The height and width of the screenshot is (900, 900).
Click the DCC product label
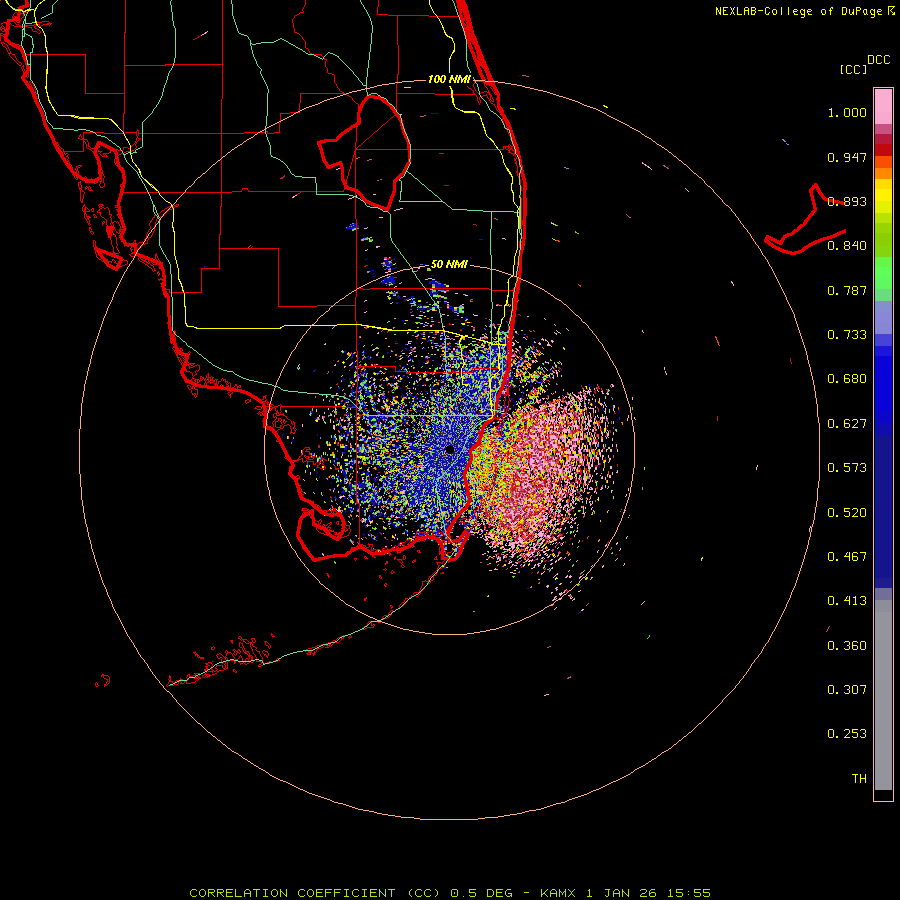pos(878,60)
